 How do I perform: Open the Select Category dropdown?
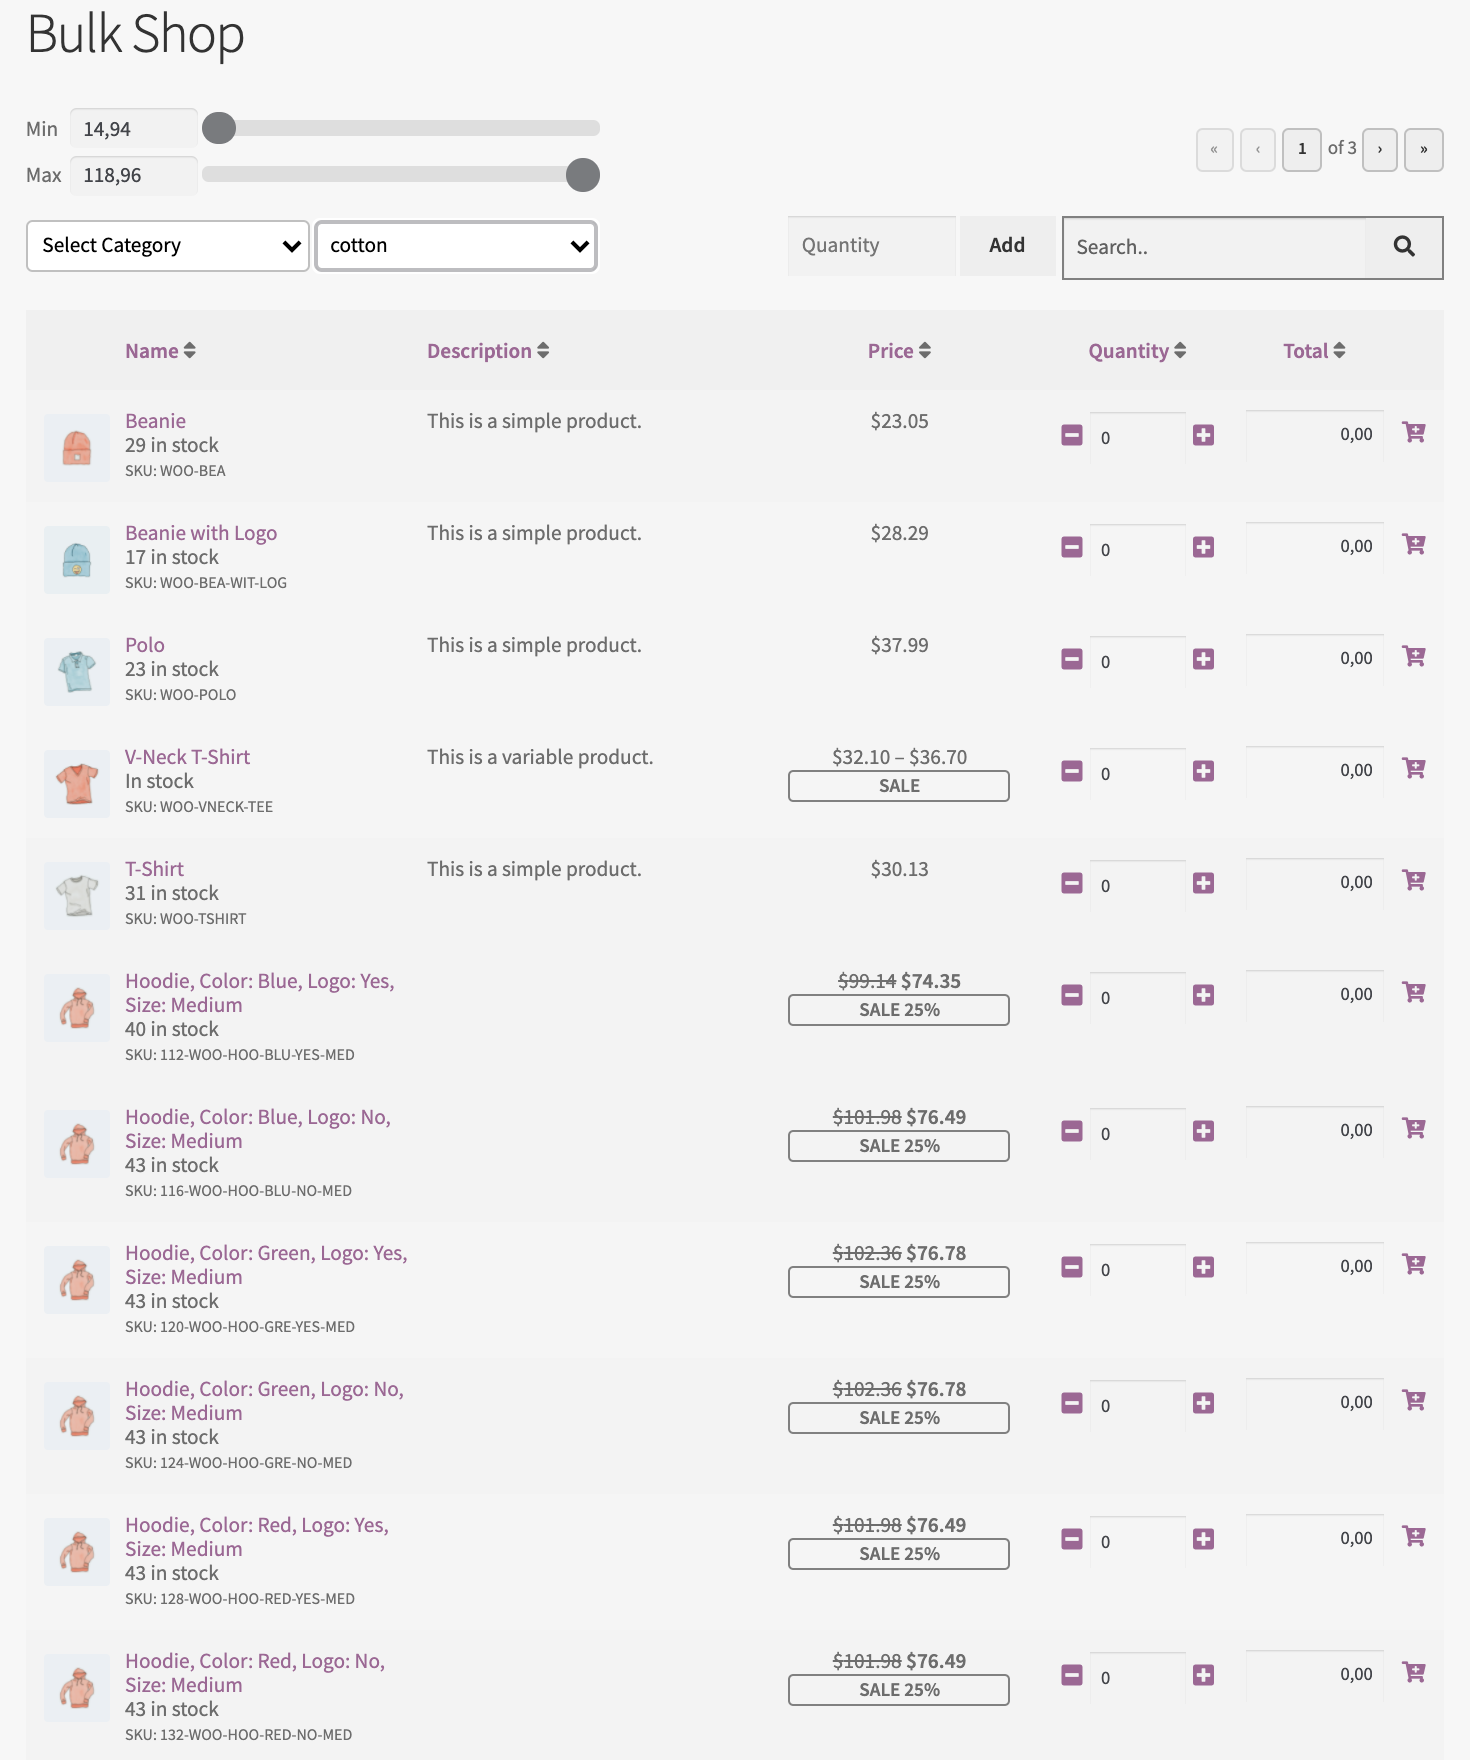coord(168,246)
